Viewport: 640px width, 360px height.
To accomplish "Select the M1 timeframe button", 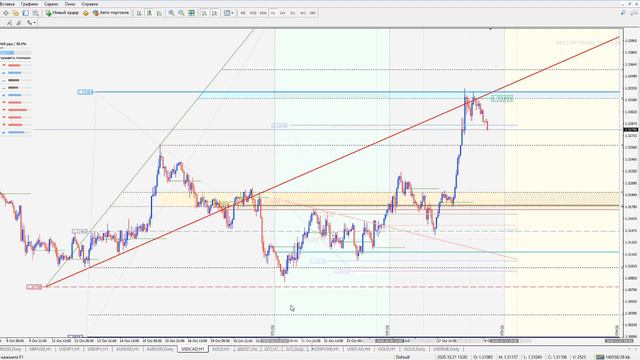I will click(243, 13).
